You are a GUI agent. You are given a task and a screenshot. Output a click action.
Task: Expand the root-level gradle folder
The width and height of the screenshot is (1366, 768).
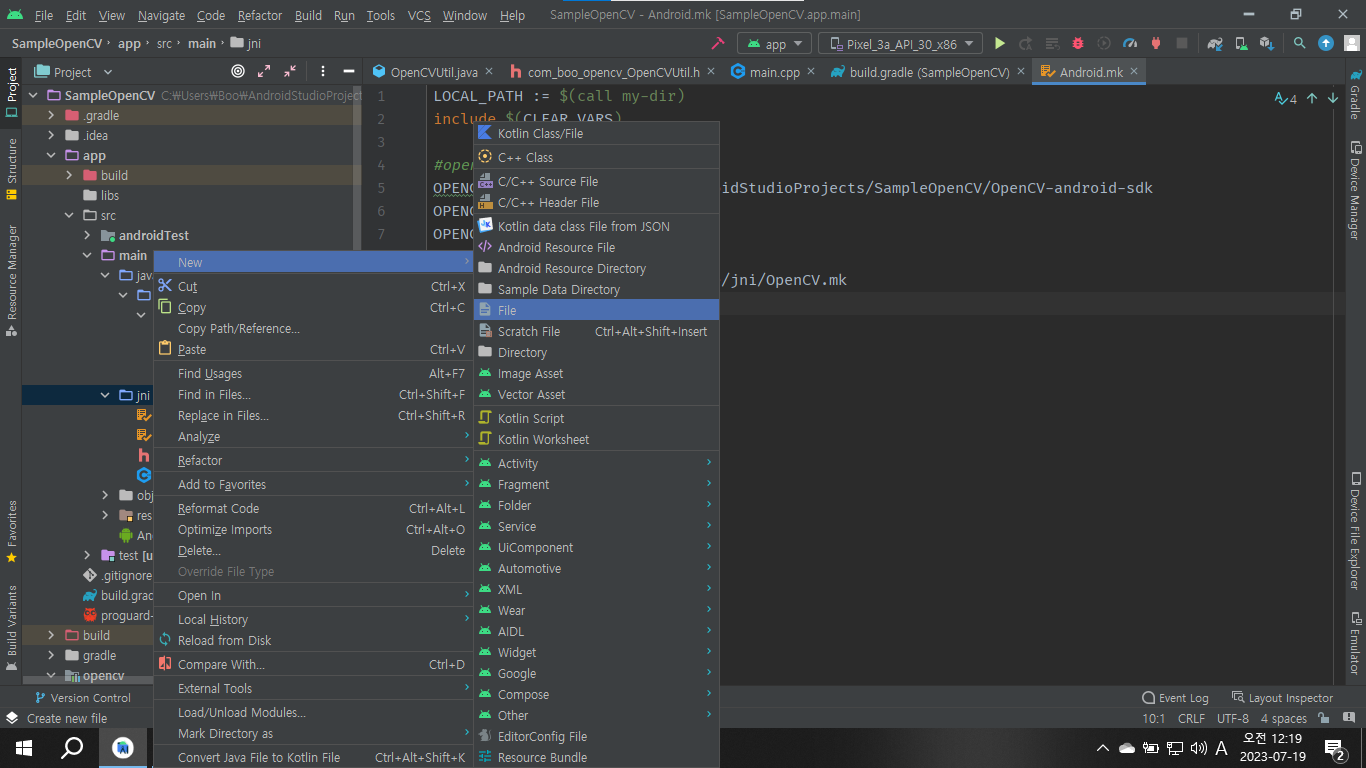[x=52, y=655]
